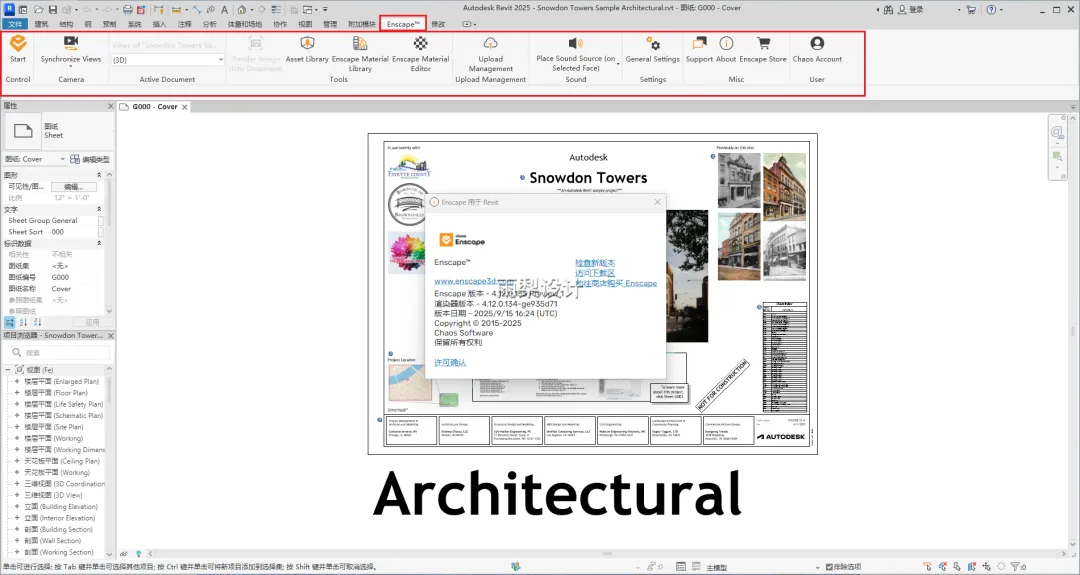The width and height of the screenshot is (1080, 575).
Task: Open Enscape Support
Action: (699, 48)
